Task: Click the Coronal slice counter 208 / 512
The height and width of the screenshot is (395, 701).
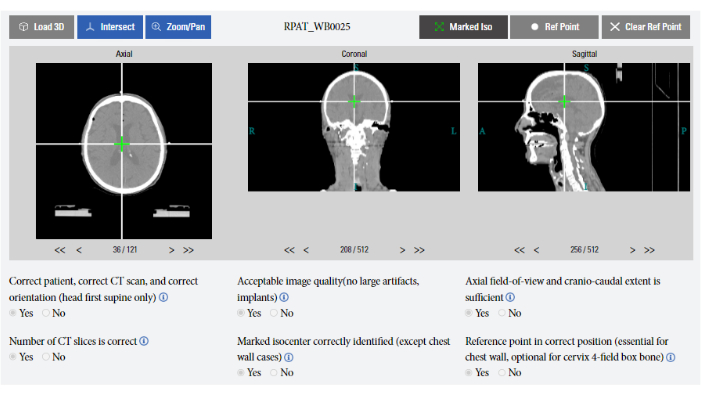Action: tap(354, 250)
